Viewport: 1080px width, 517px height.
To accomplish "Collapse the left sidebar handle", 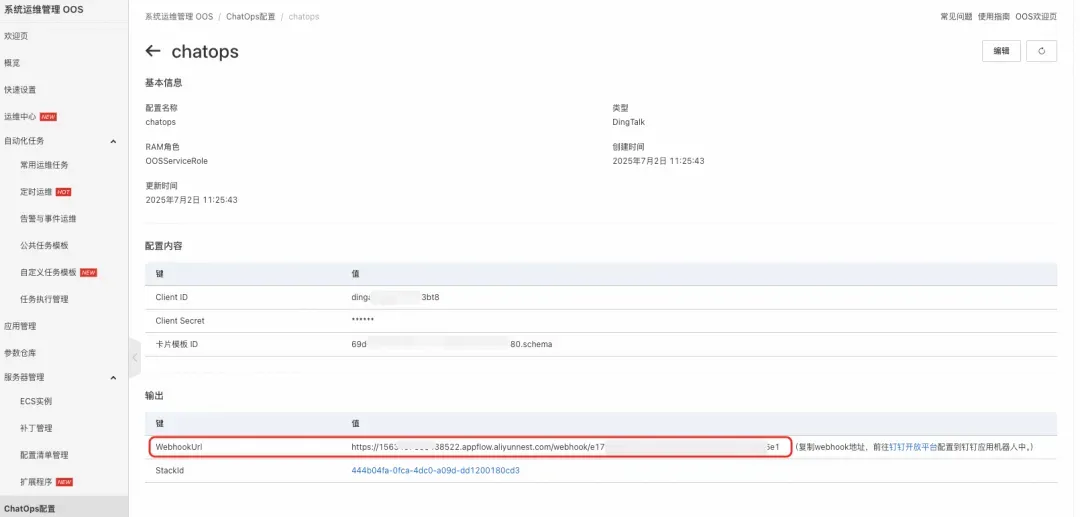I will [134, 357].
